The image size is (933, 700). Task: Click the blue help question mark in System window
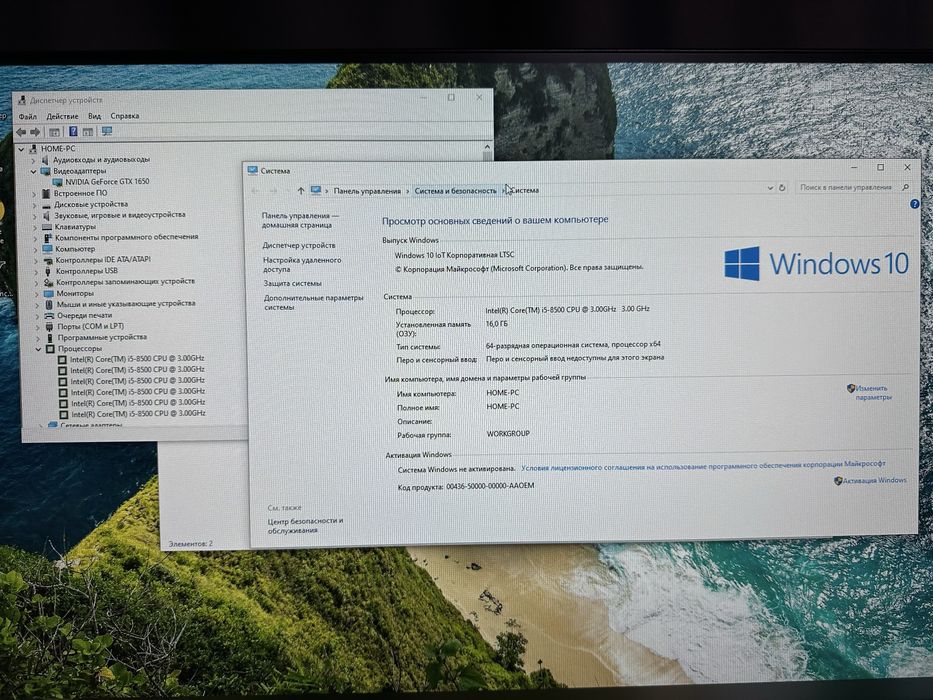coord(915,204)
